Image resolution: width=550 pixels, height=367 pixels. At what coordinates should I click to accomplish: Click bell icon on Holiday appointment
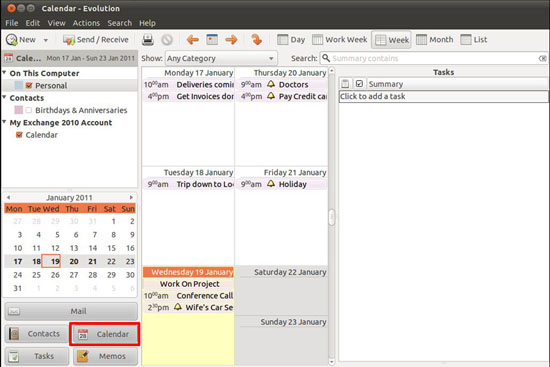(271, 184)
